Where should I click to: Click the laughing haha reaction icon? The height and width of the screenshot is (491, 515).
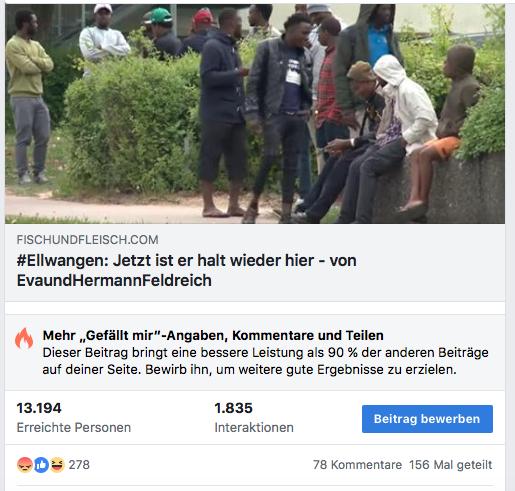[x=57, y=465]
